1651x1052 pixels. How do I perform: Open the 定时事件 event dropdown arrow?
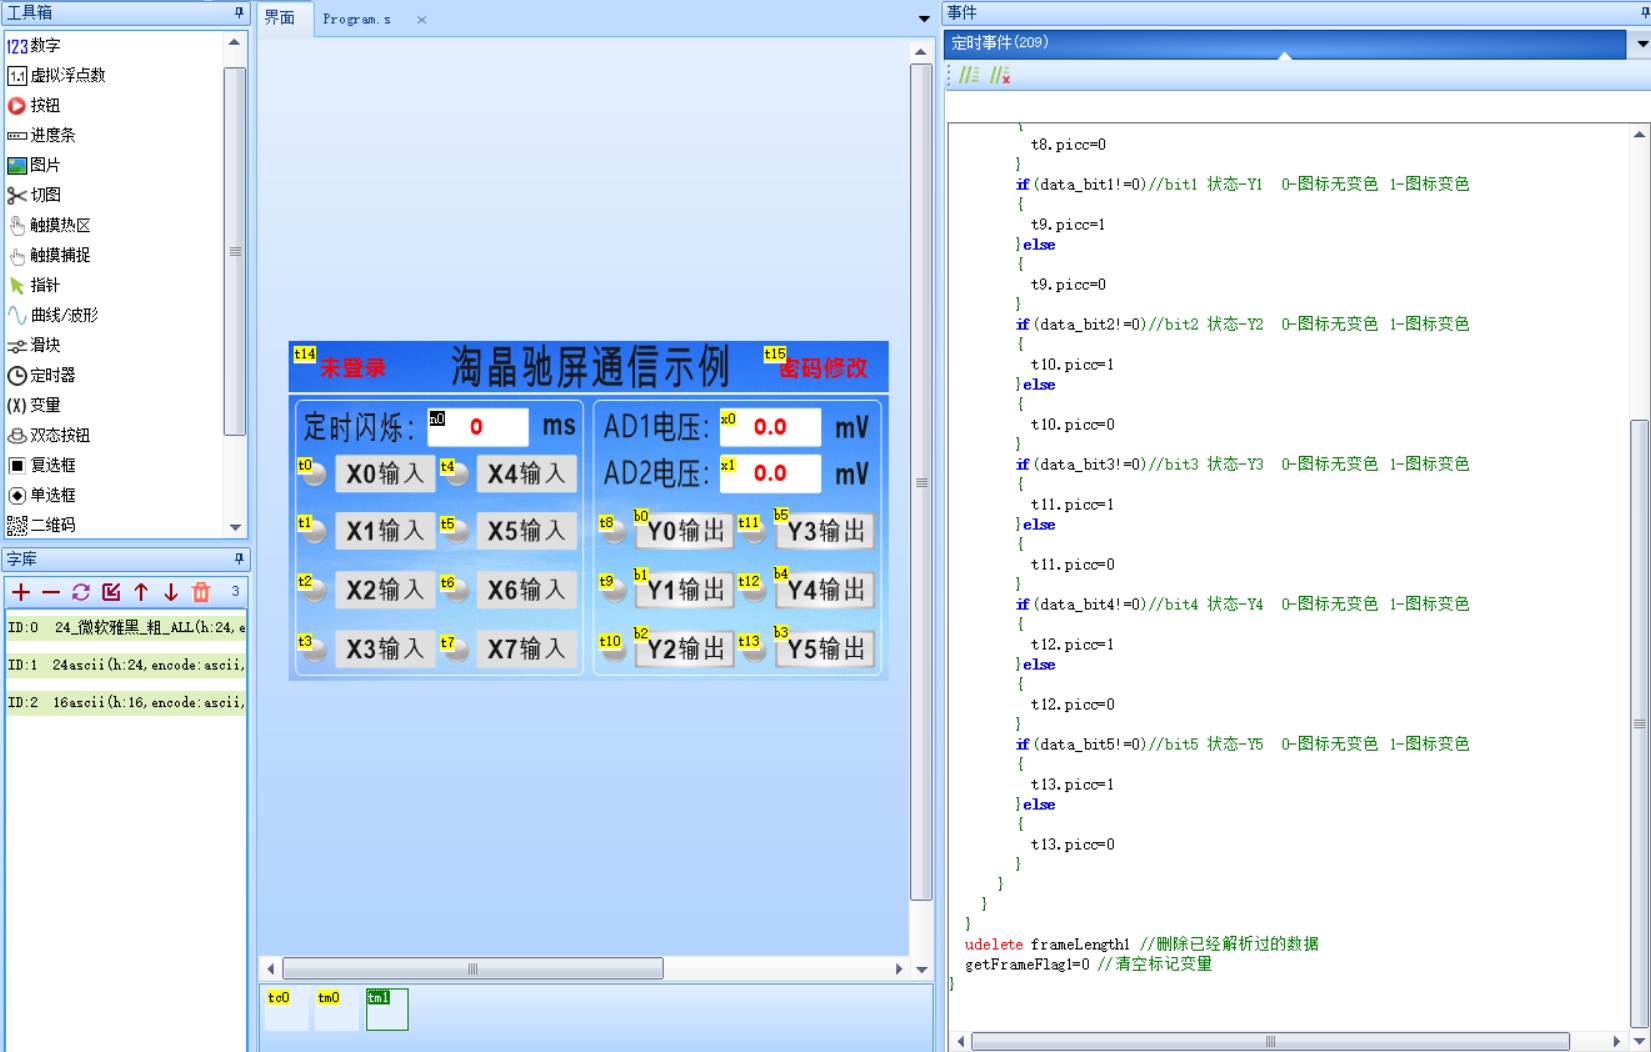tap(1641, 43)
